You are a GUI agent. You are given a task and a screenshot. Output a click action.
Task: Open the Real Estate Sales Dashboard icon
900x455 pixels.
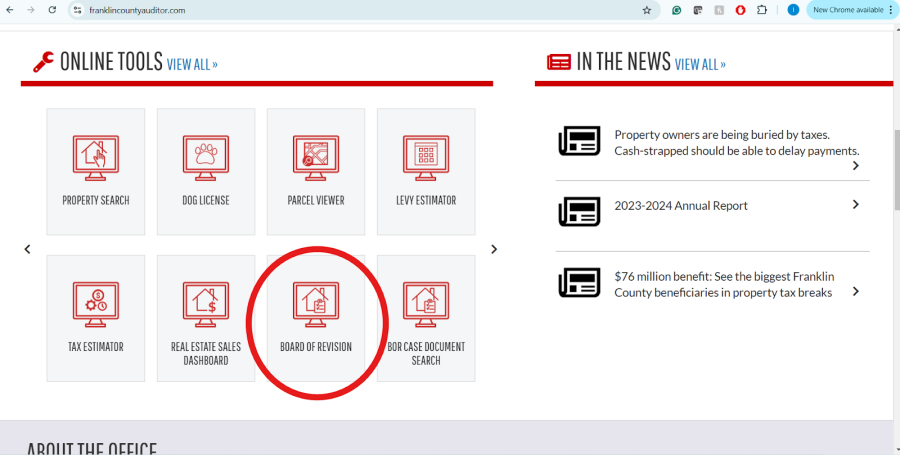pyautogui.click(x=206, y=304)
